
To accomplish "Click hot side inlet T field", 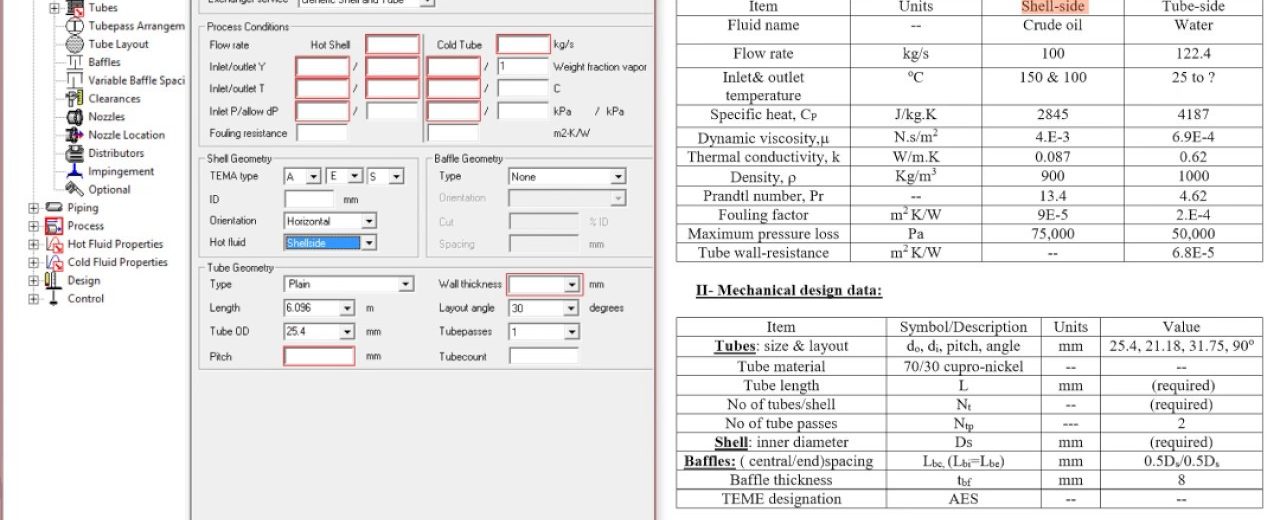I will [322, 89].
